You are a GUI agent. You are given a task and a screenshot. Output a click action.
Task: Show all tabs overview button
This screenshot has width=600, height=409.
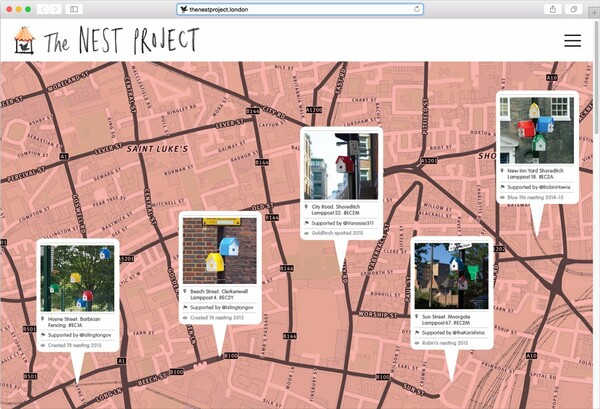point(574,9)
